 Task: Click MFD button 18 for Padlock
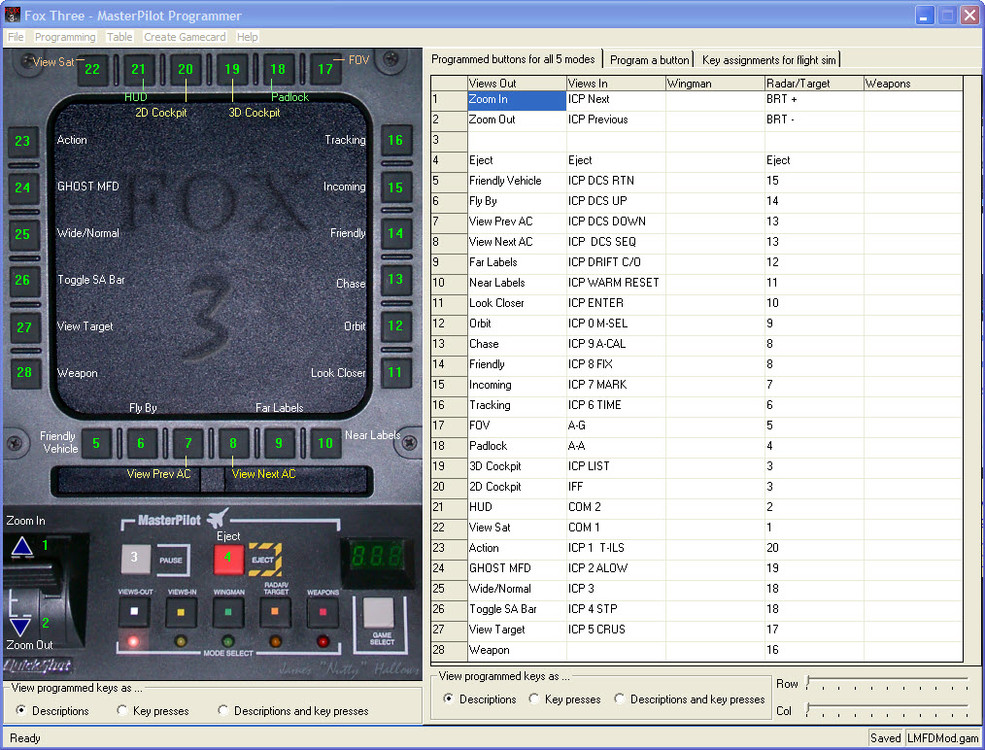tap(278, 69)
